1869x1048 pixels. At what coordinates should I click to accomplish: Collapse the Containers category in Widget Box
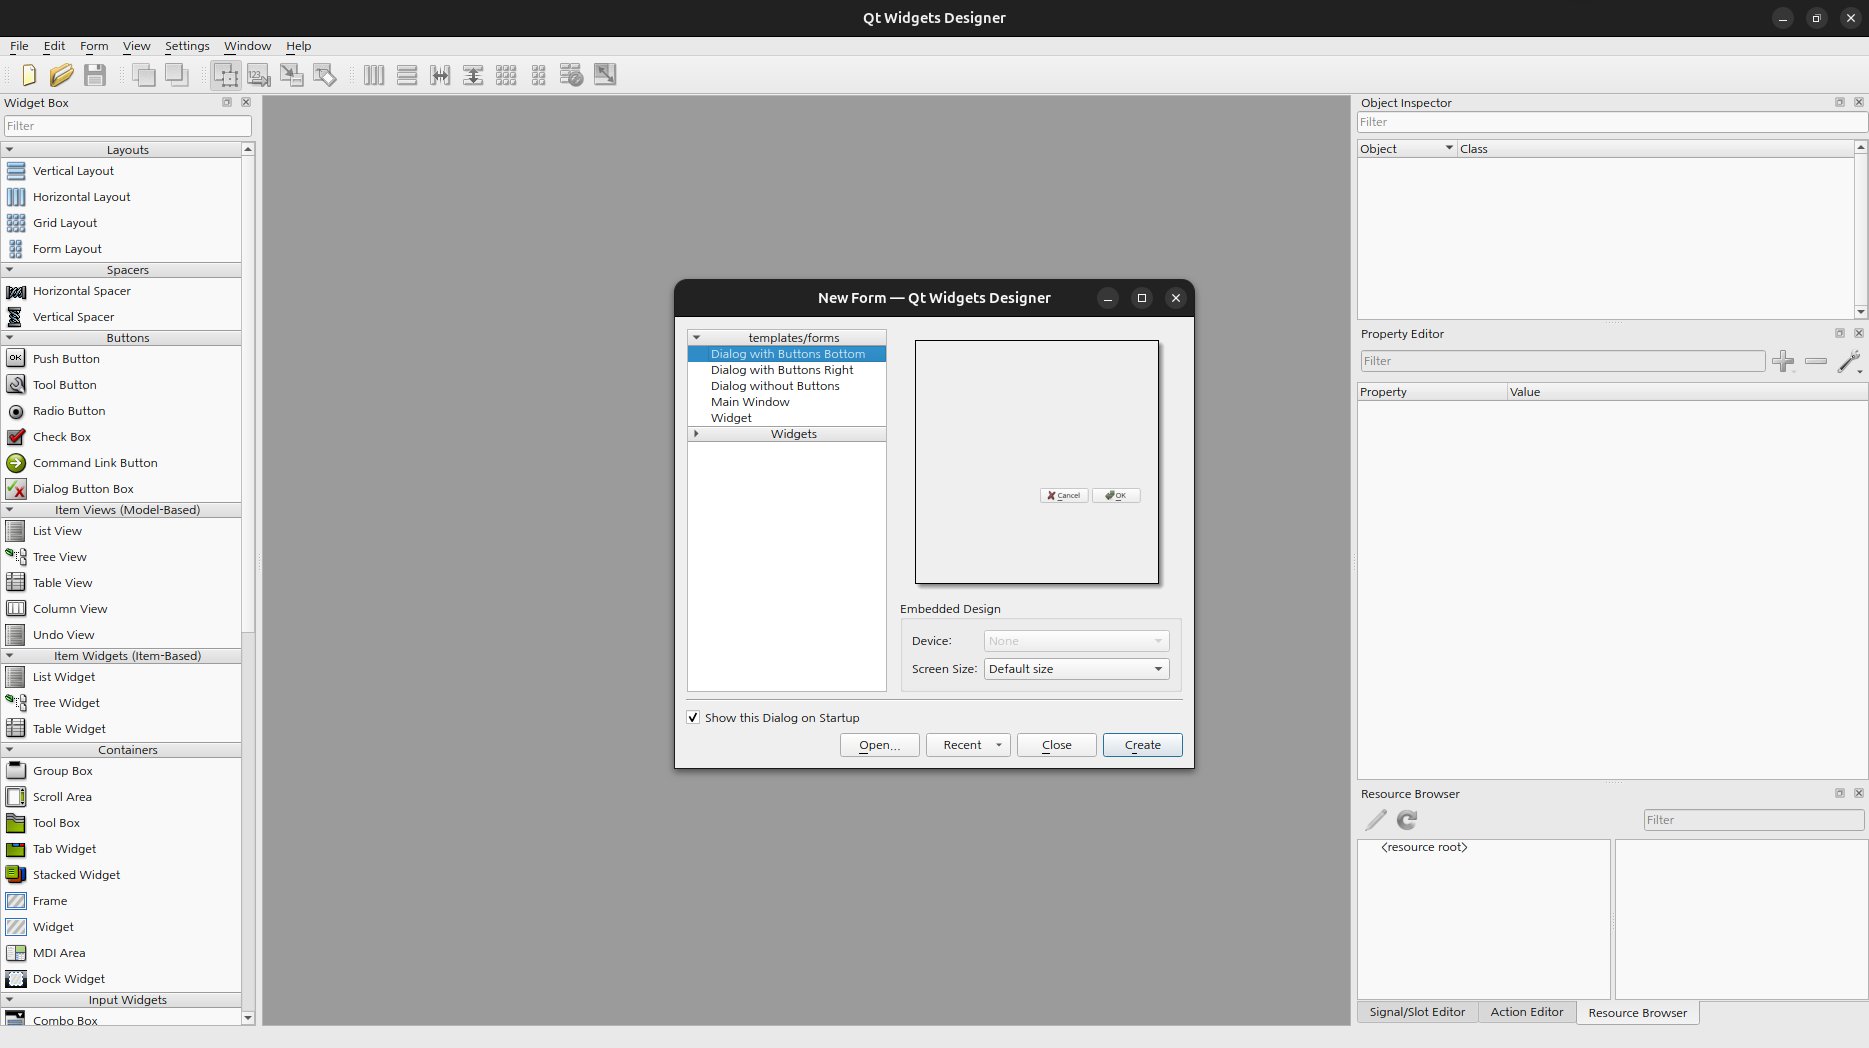(x=10, y=750)
